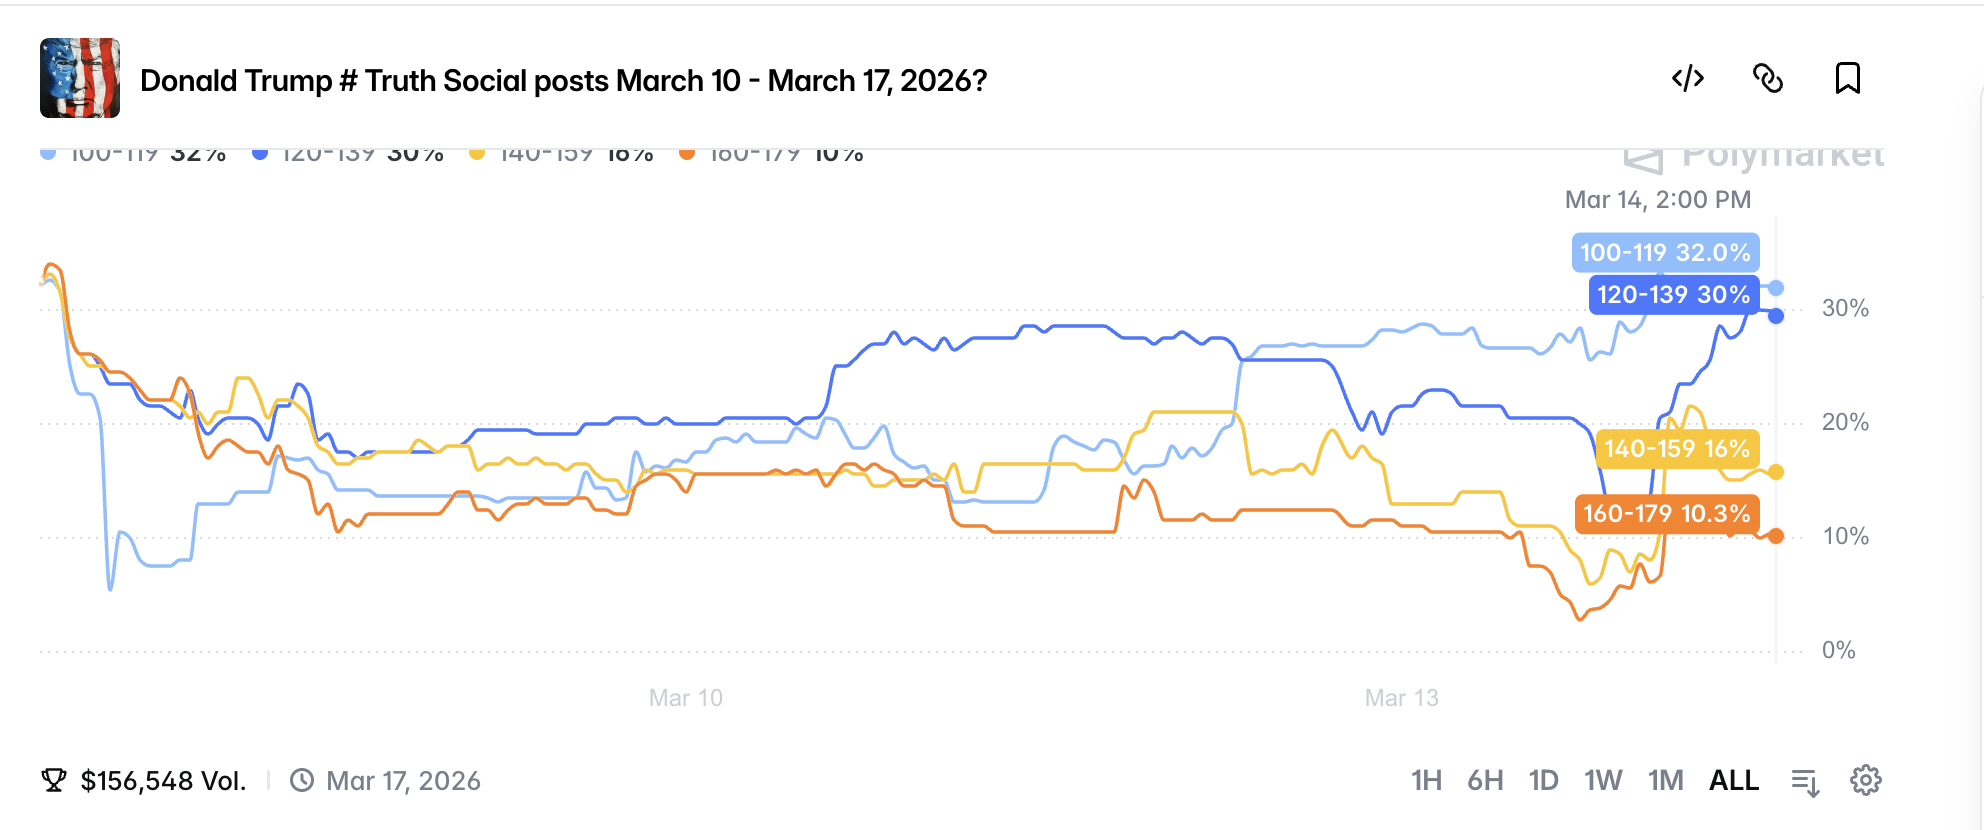Click the 100-119 32.0% chart label

(1665, 253)
